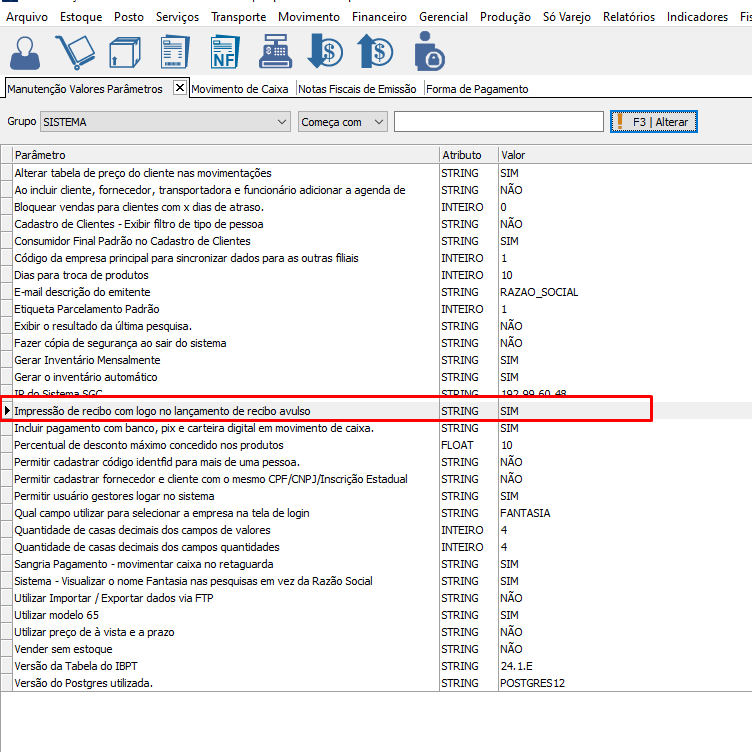Click the product box icon
Viewport: 752px width, 752px height.
(125, 52)
